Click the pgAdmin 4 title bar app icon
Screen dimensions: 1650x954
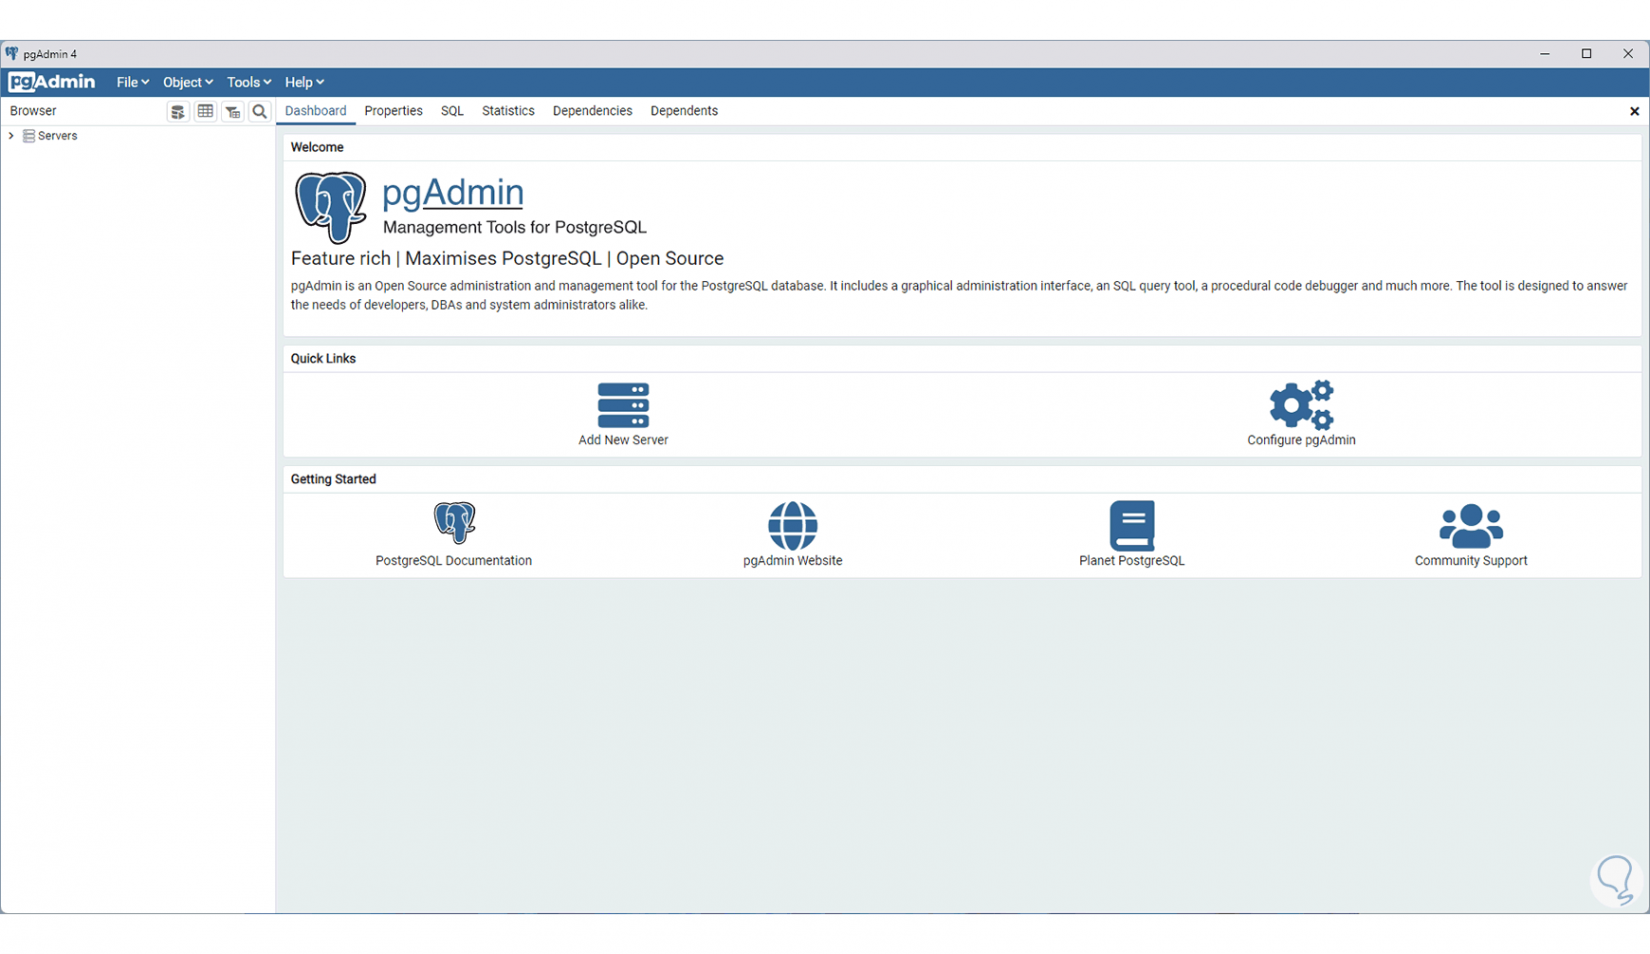pyautogui.click(x=12, y=54)
